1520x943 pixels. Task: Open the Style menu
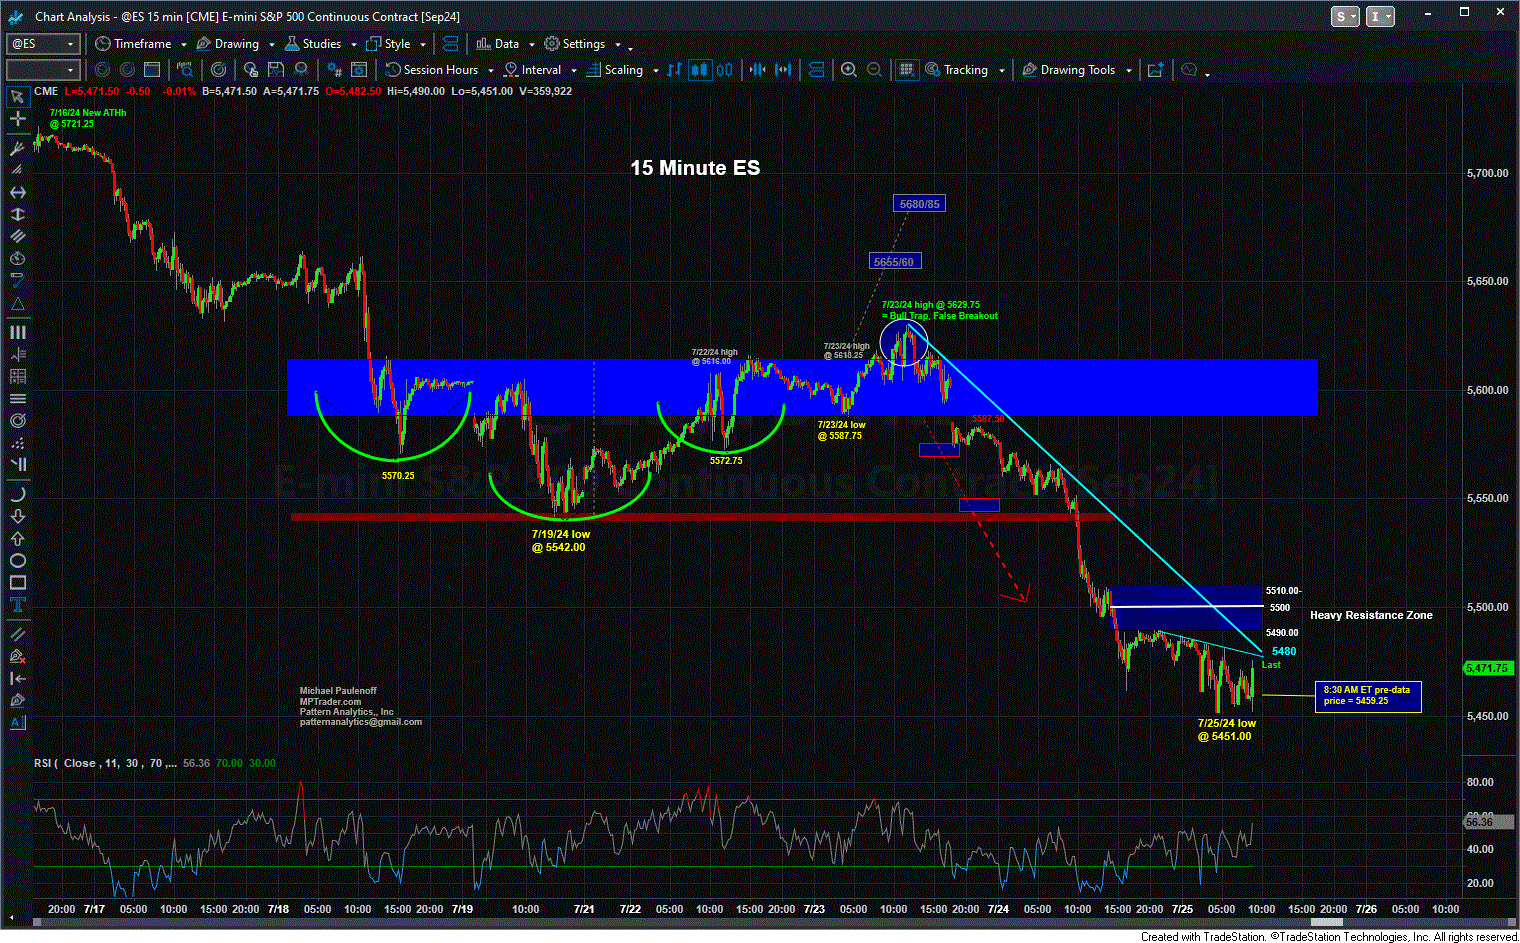(389, 44)
